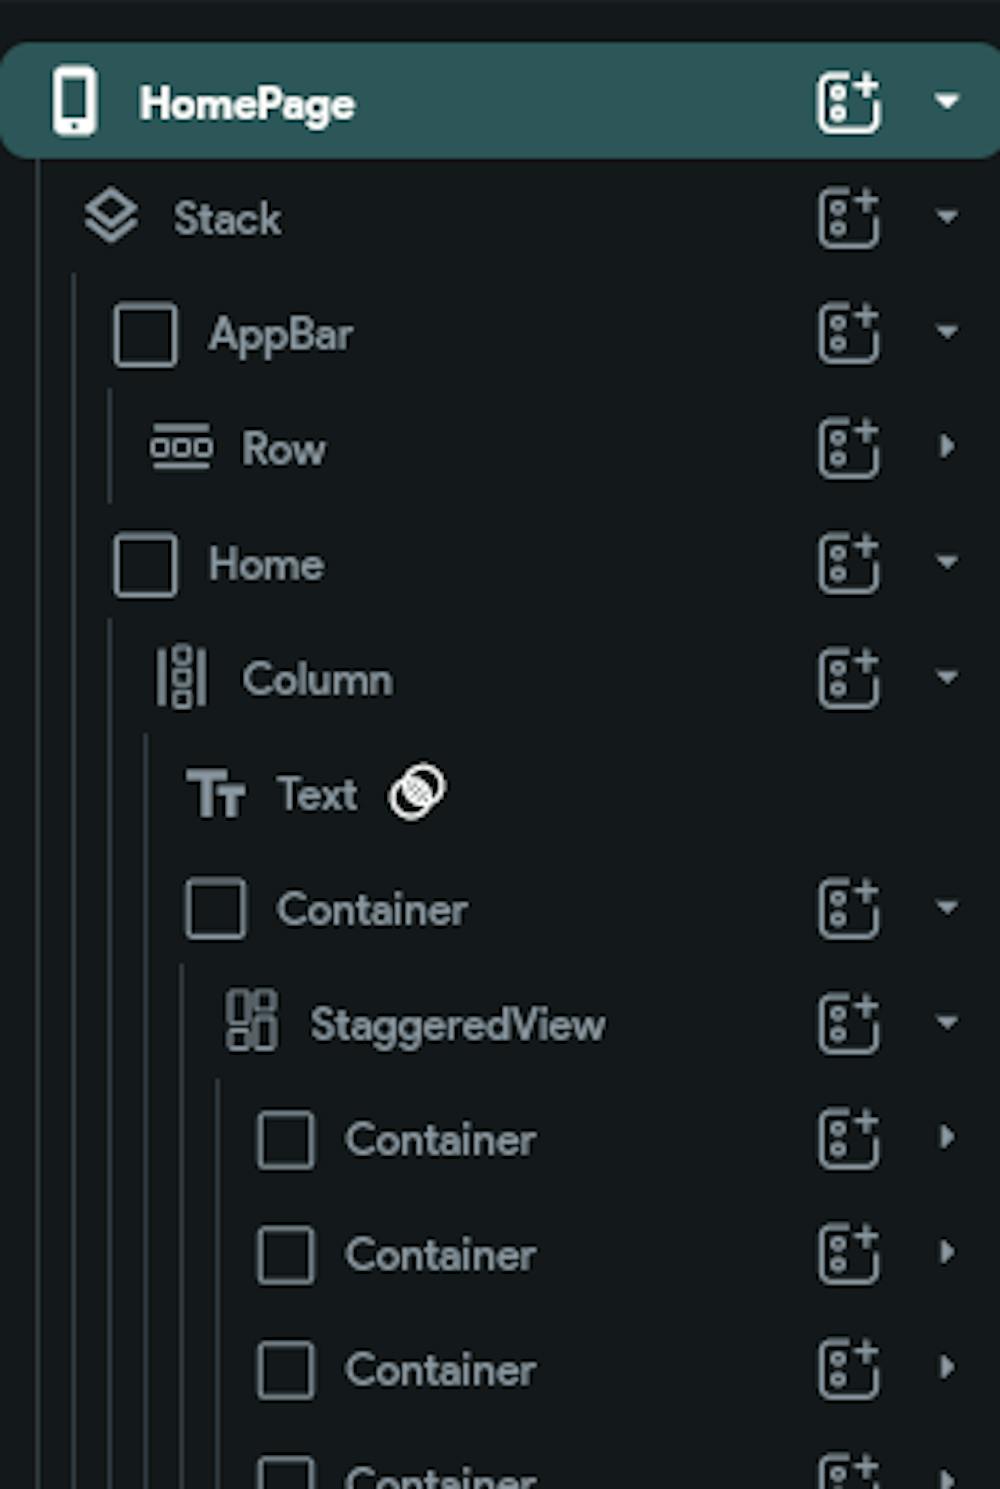Select the Container under Column
Image resolution: width=1000 pixels, height=1489 pixels.
point(372,910)
